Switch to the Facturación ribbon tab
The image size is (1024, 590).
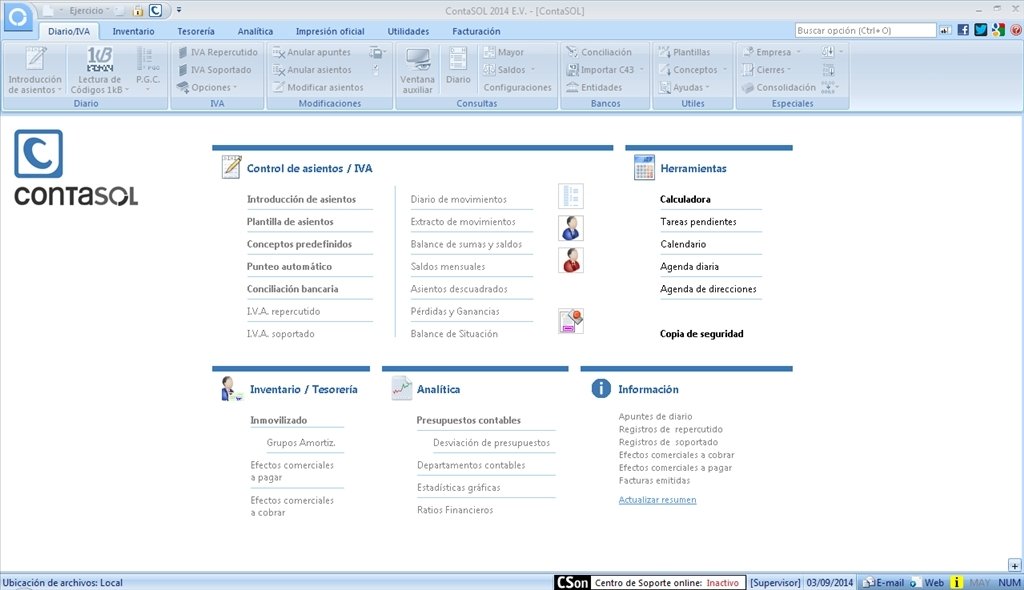pos(476,31)
